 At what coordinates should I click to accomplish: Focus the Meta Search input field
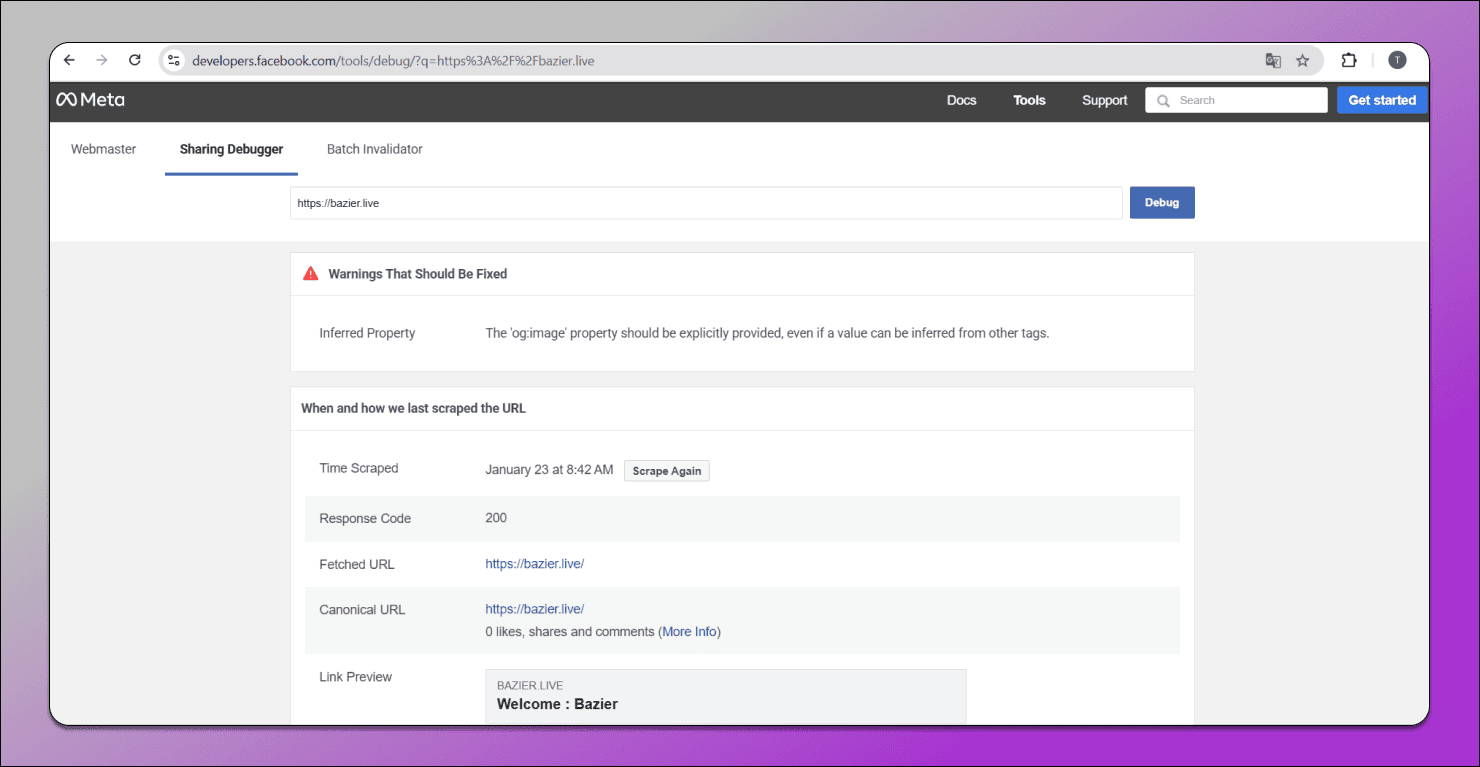coord(1236,100)
